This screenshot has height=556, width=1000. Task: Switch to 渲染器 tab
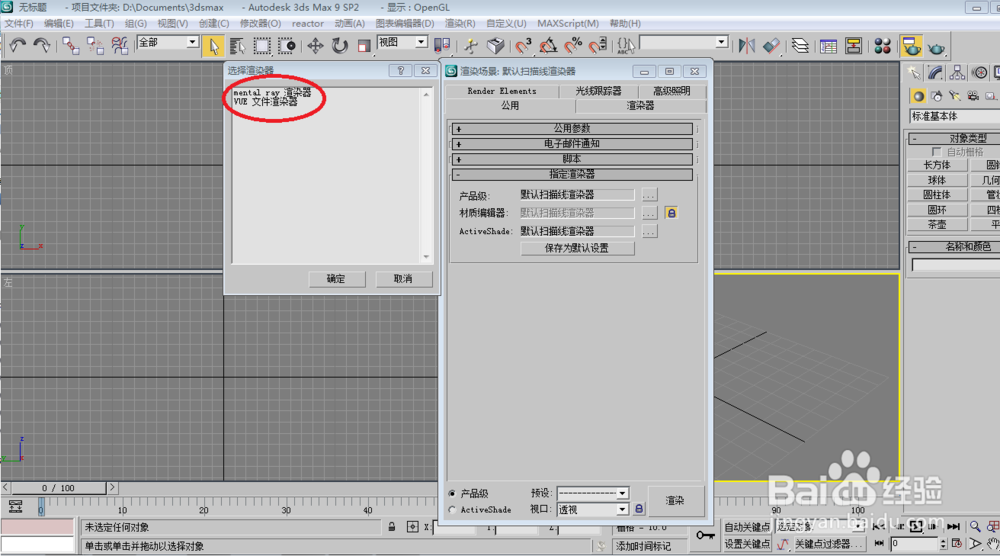click(640, 106)
